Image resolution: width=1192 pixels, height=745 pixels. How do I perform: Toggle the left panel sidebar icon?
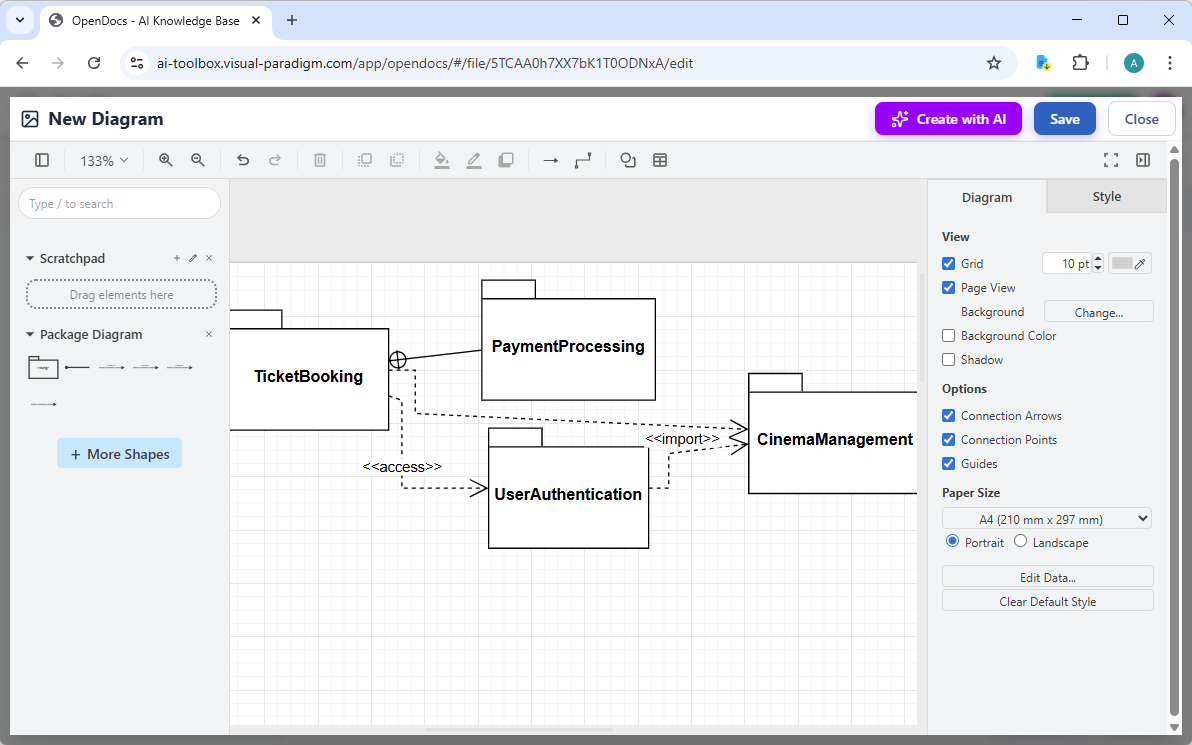coord(41,160)
